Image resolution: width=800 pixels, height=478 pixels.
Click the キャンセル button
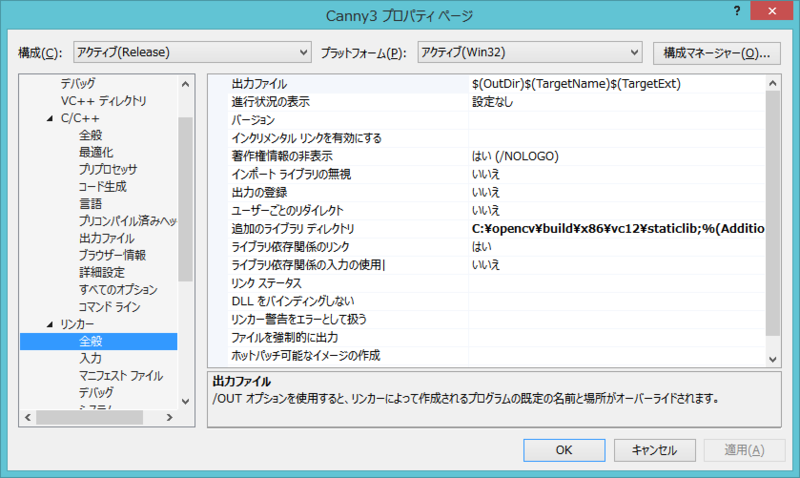click(655, 450)
